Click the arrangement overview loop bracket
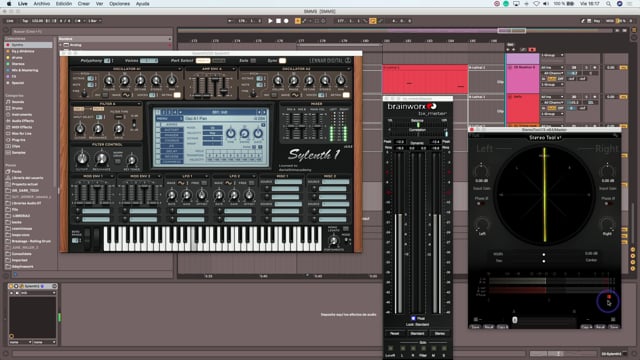This screenshot has height=360, width=640. [x=511, y=31]
